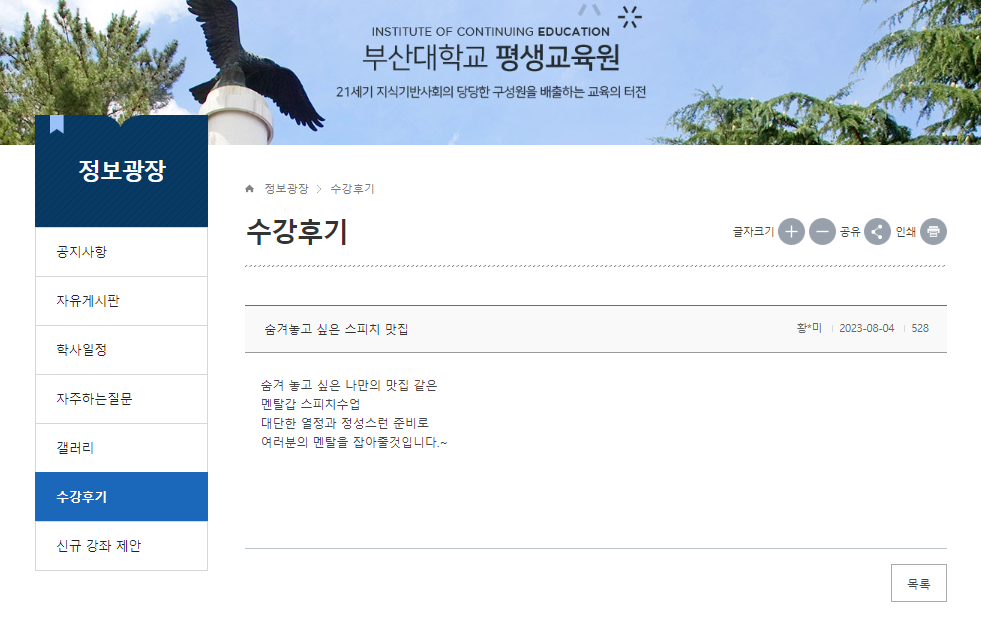Click body line 숨겨 놓고 싶은 나만의 맛집 같은
981x622 pixels.
pyautogui.click(x=349, y=385)
